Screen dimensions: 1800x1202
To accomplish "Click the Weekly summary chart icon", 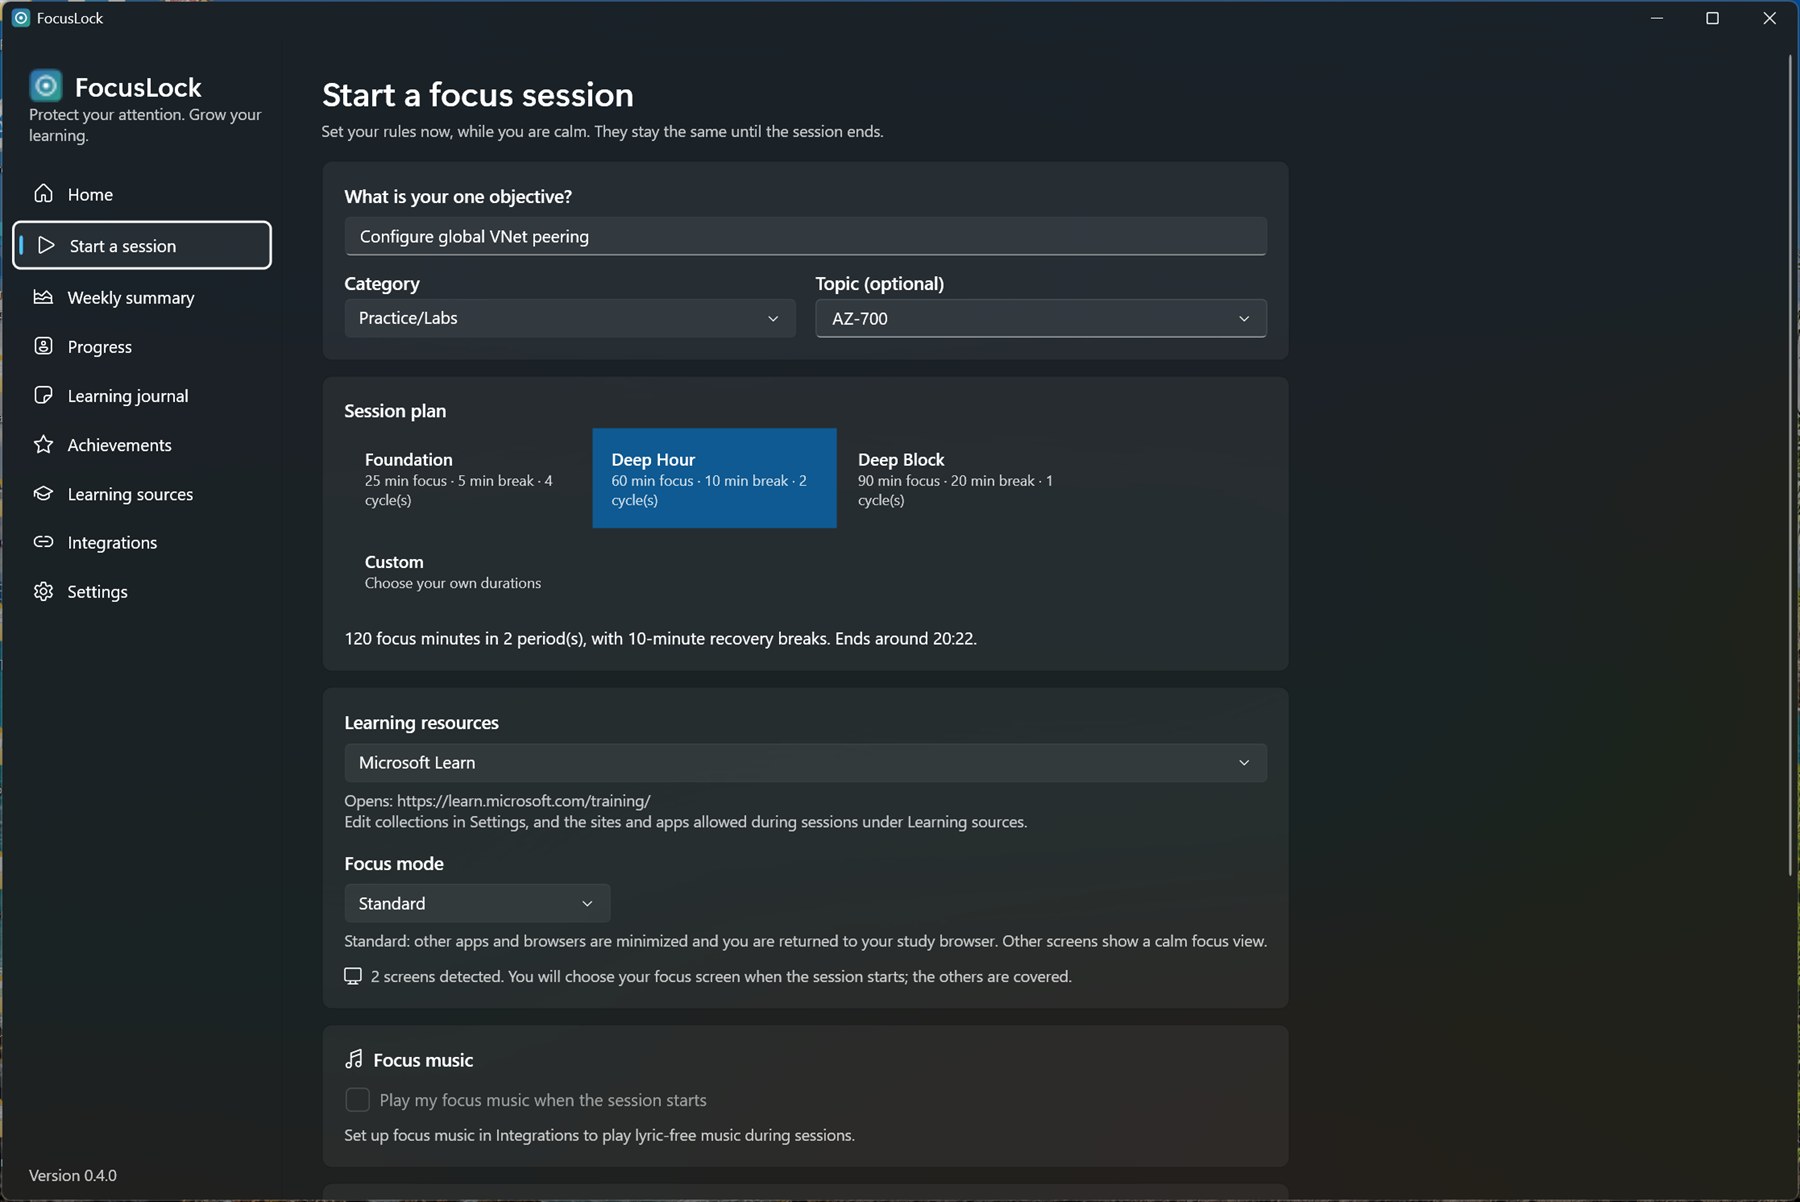I will coord(43,297).
